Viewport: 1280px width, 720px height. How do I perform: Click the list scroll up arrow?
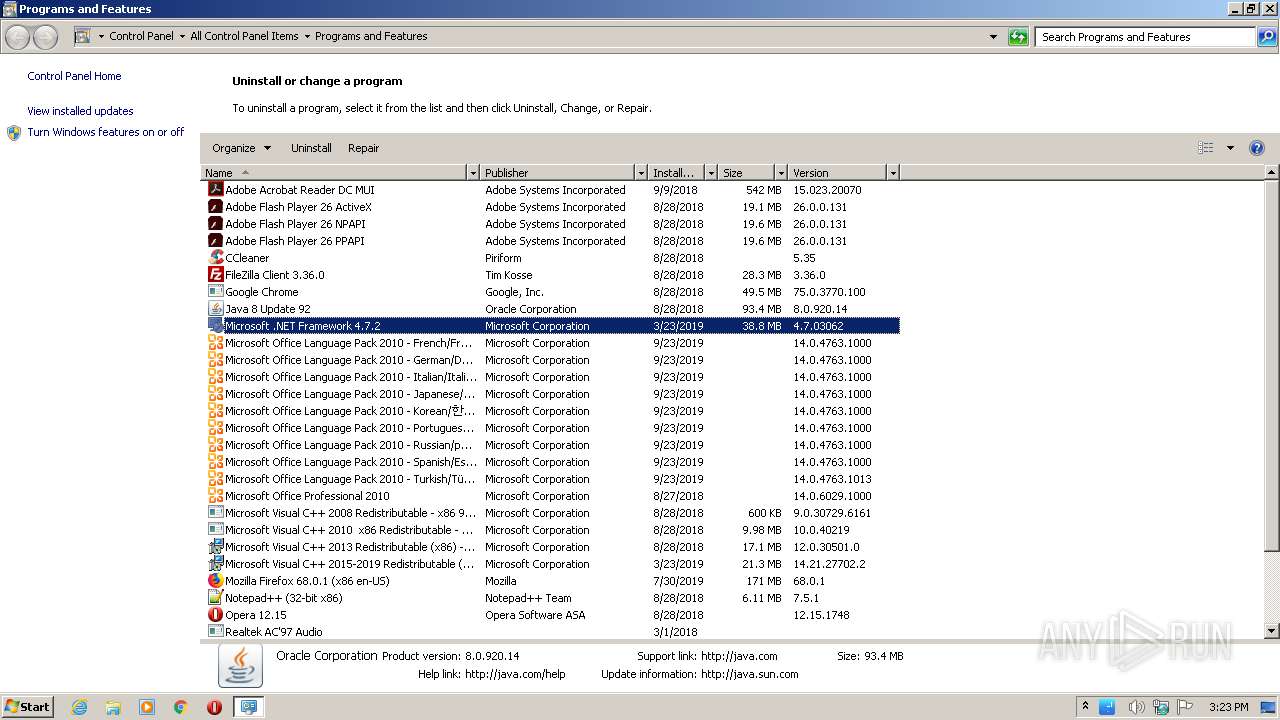[x=1272, y=173]
